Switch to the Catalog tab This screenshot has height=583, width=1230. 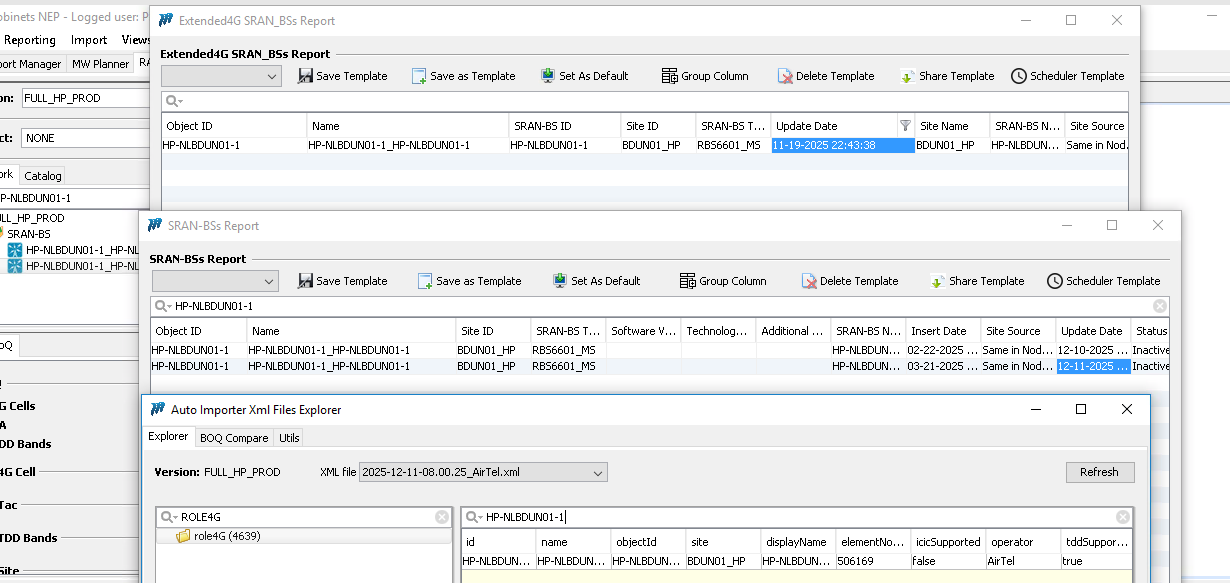coord(43,176)
